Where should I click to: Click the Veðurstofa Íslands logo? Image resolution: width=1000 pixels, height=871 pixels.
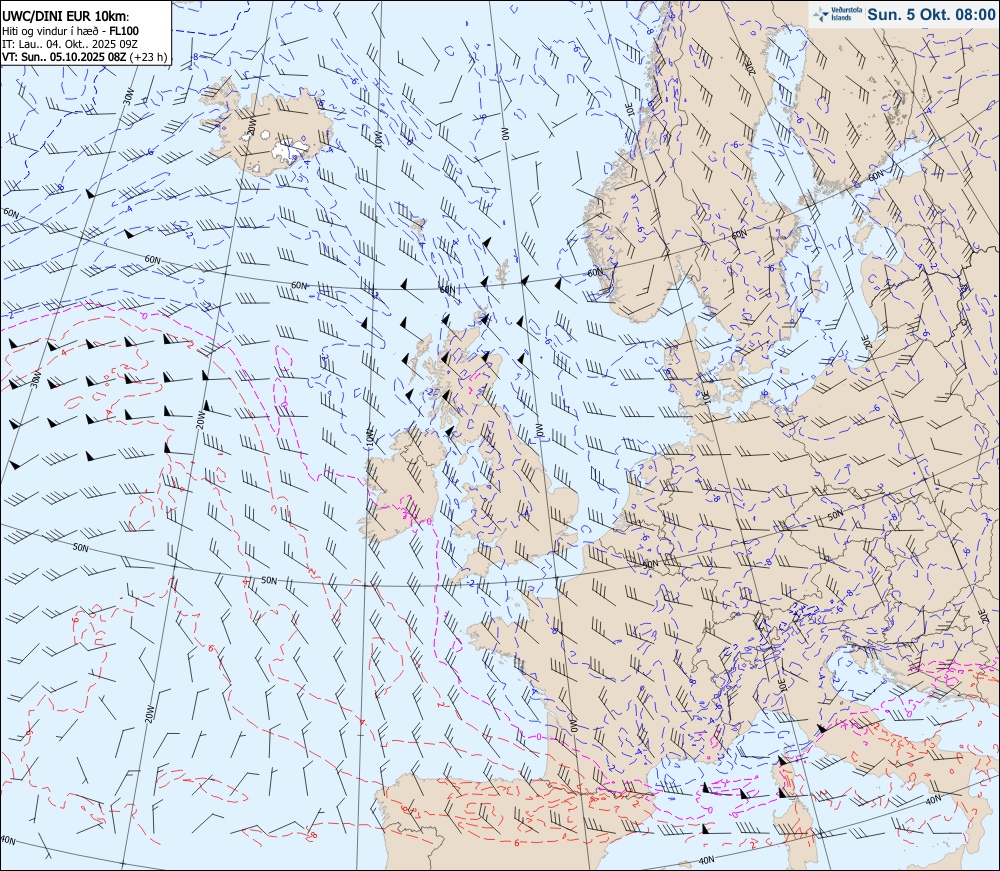click(837, 14)
